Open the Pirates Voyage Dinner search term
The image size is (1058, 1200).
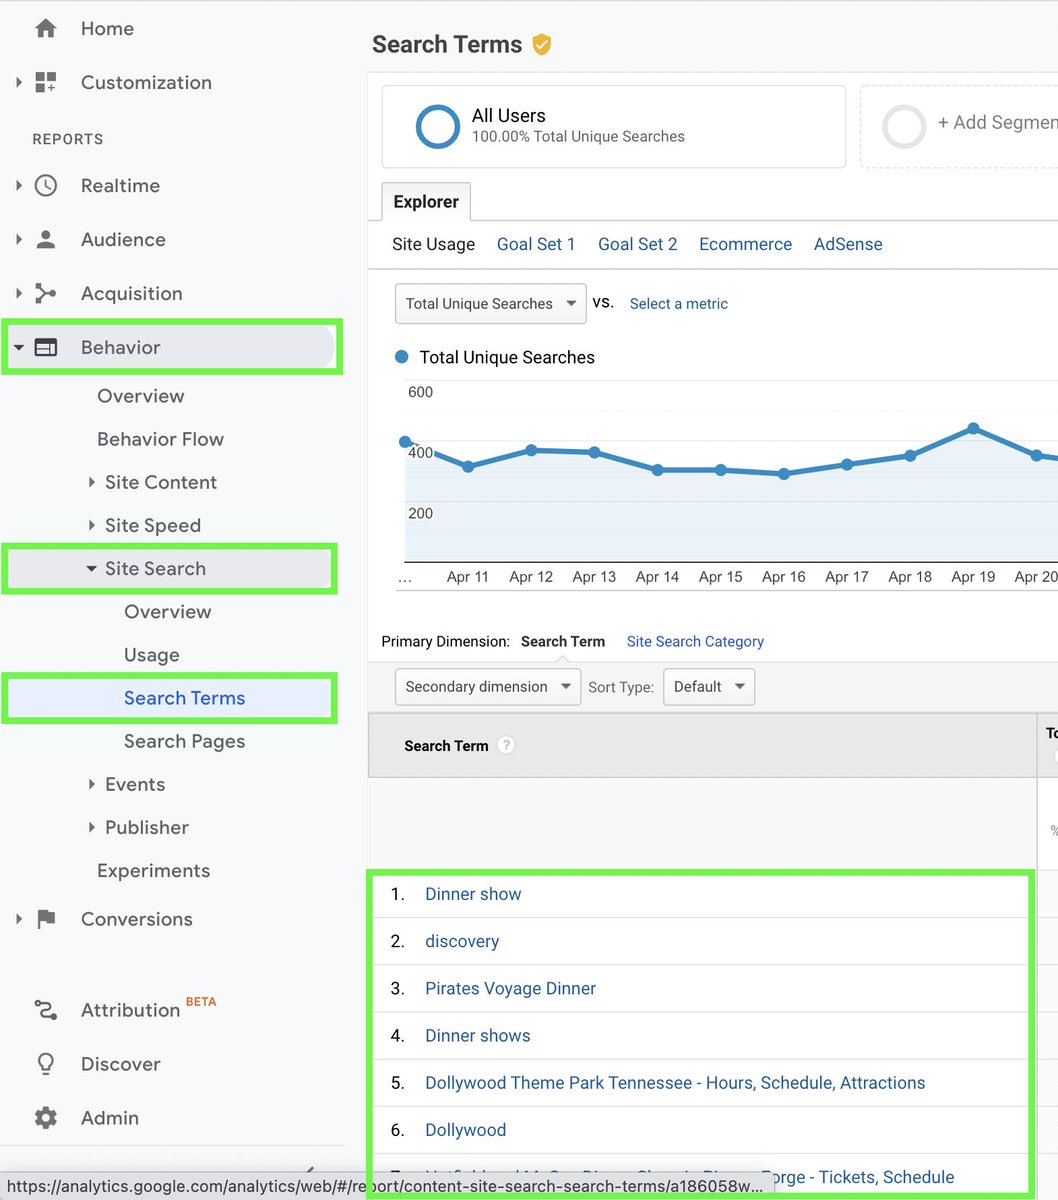(x=510, y=988)
